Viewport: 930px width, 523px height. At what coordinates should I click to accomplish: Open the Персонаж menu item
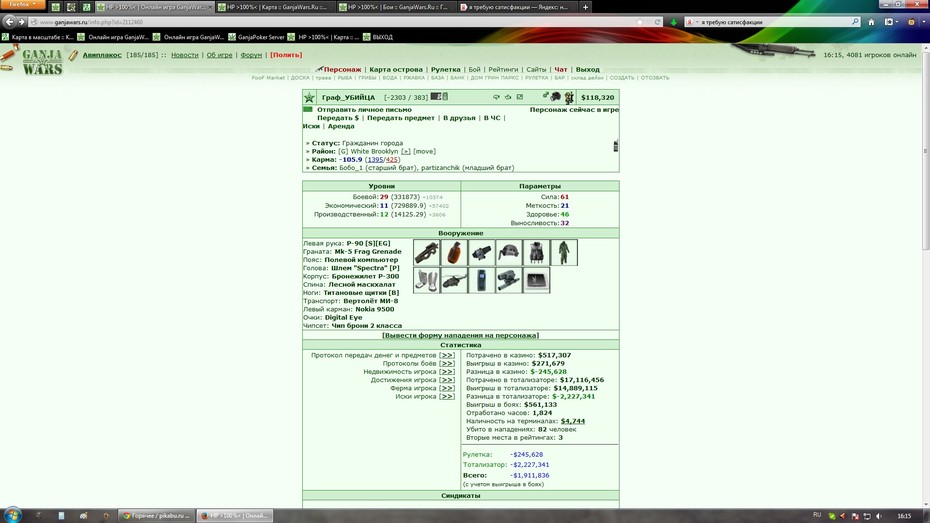[x=342, y=69]
